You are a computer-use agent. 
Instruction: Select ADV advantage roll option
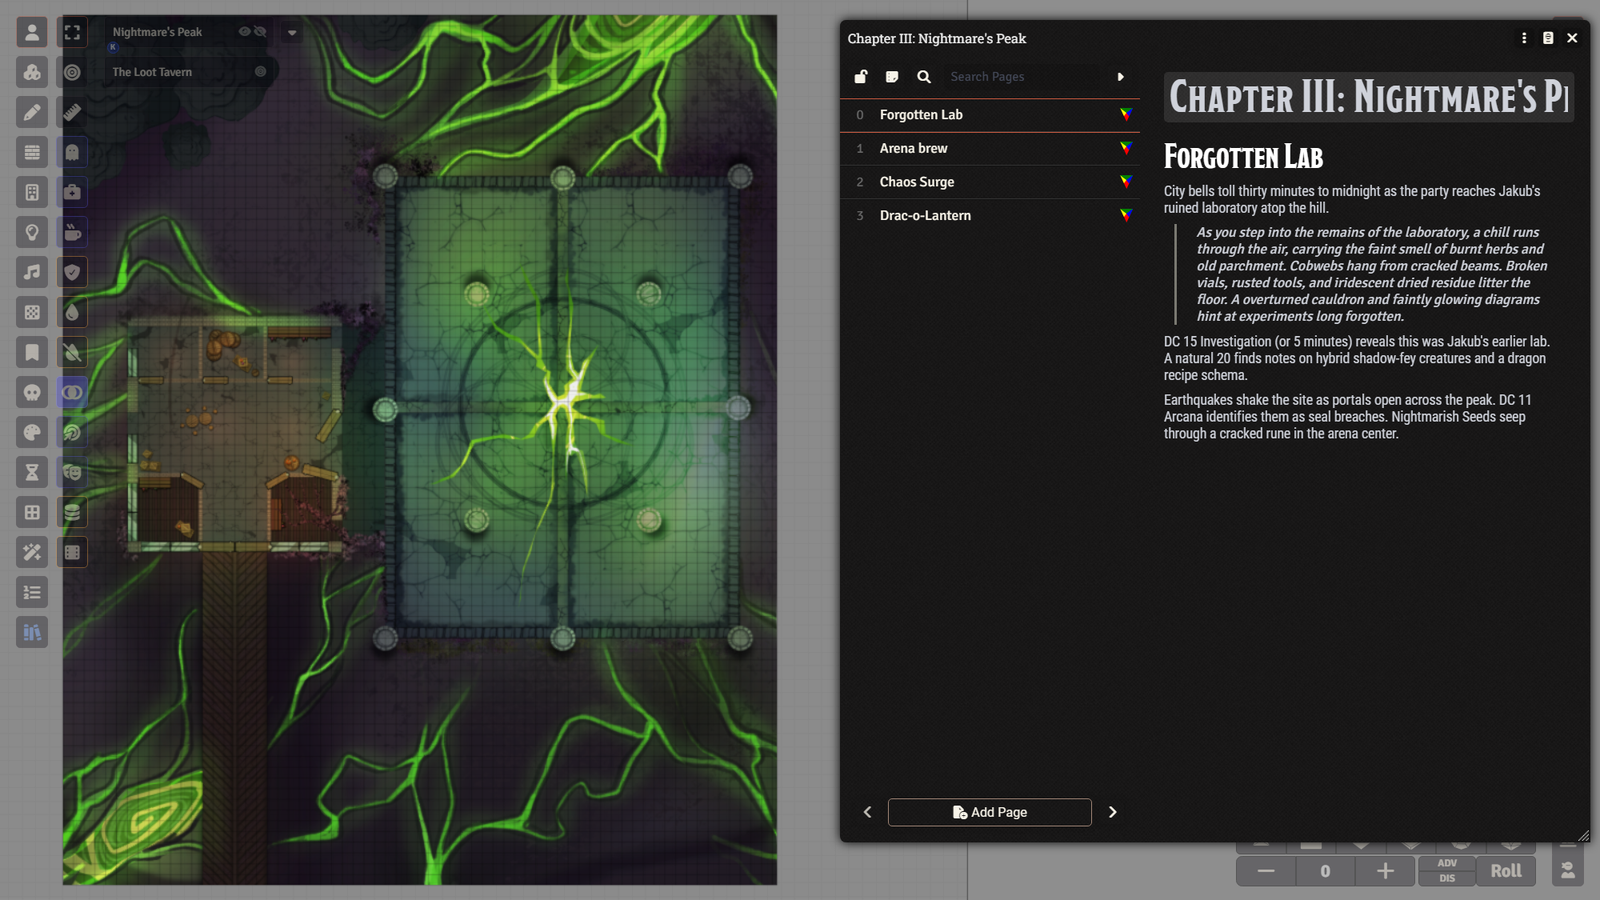1447,863
